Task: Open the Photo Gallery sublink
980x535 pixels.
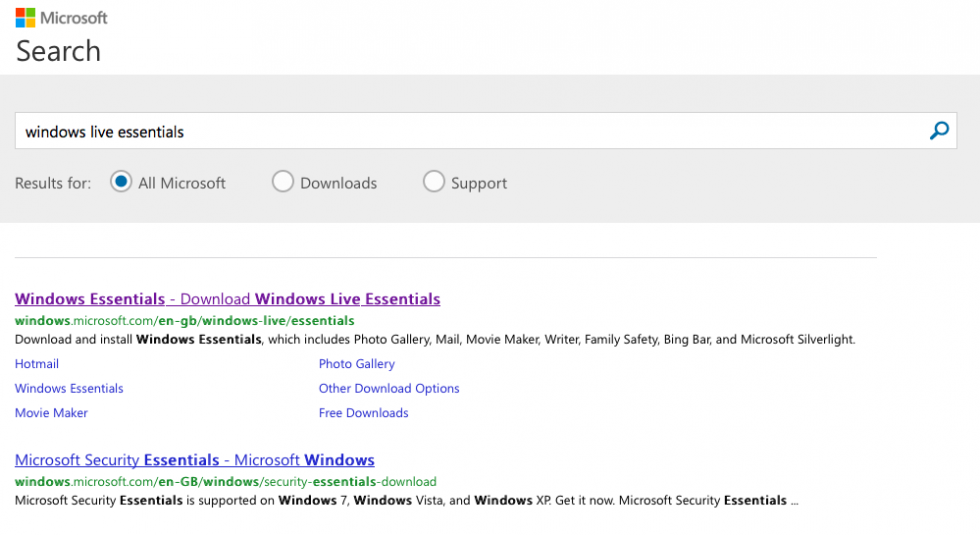Action: click(357, 364)
